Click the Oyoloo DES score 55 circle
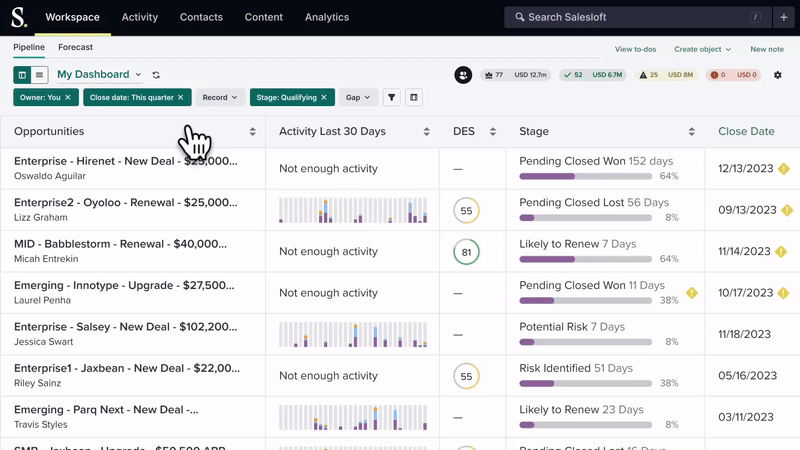The width and height of the screenshot is (800, 450). click(466, 211)
